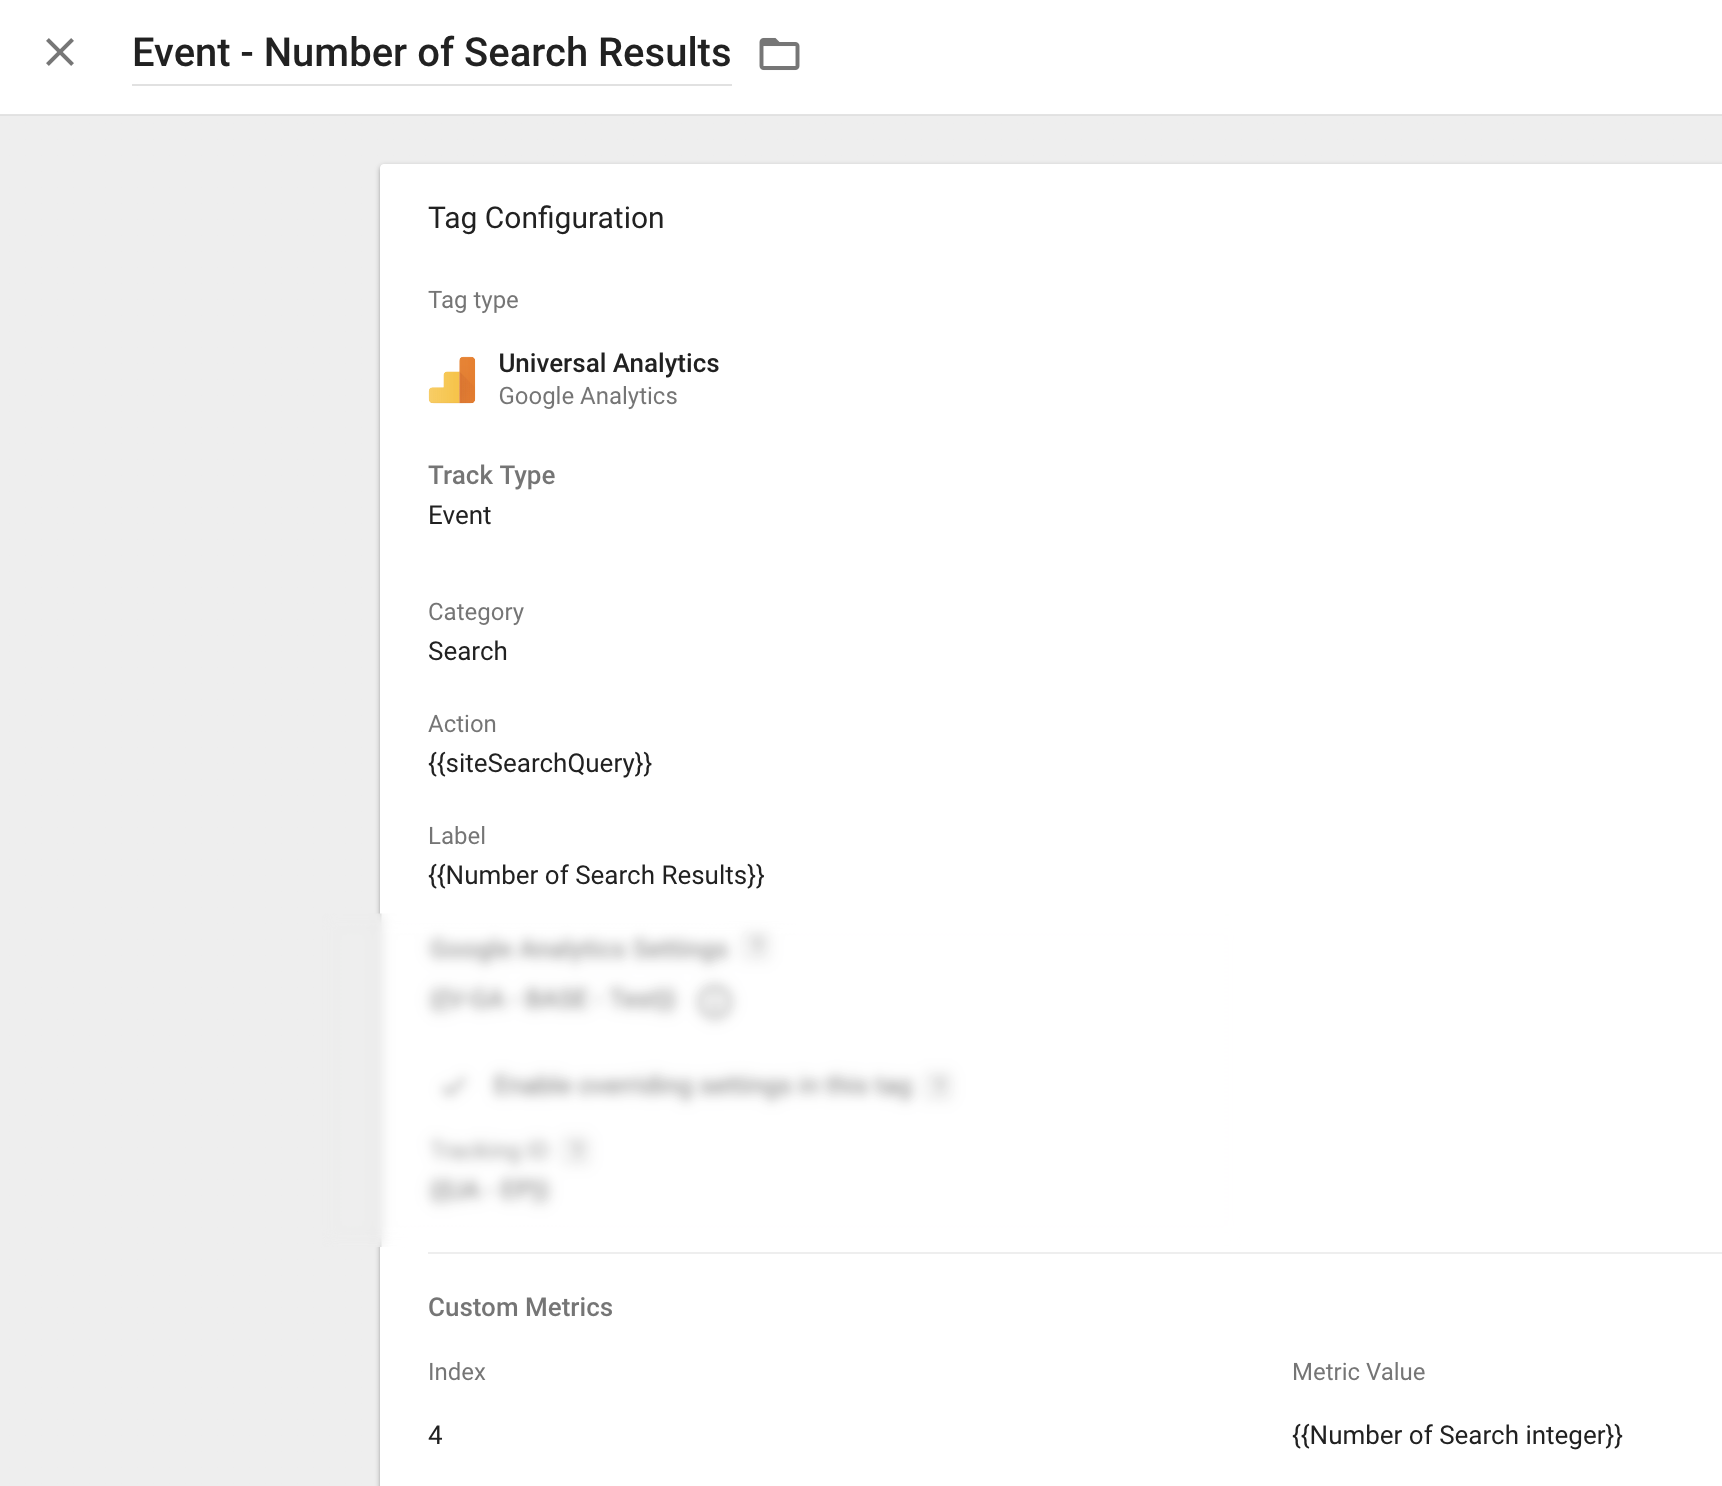This screenshot has height=1486, width=1722.
Task: Click the Category value Search
Action: tap(467, 651)
